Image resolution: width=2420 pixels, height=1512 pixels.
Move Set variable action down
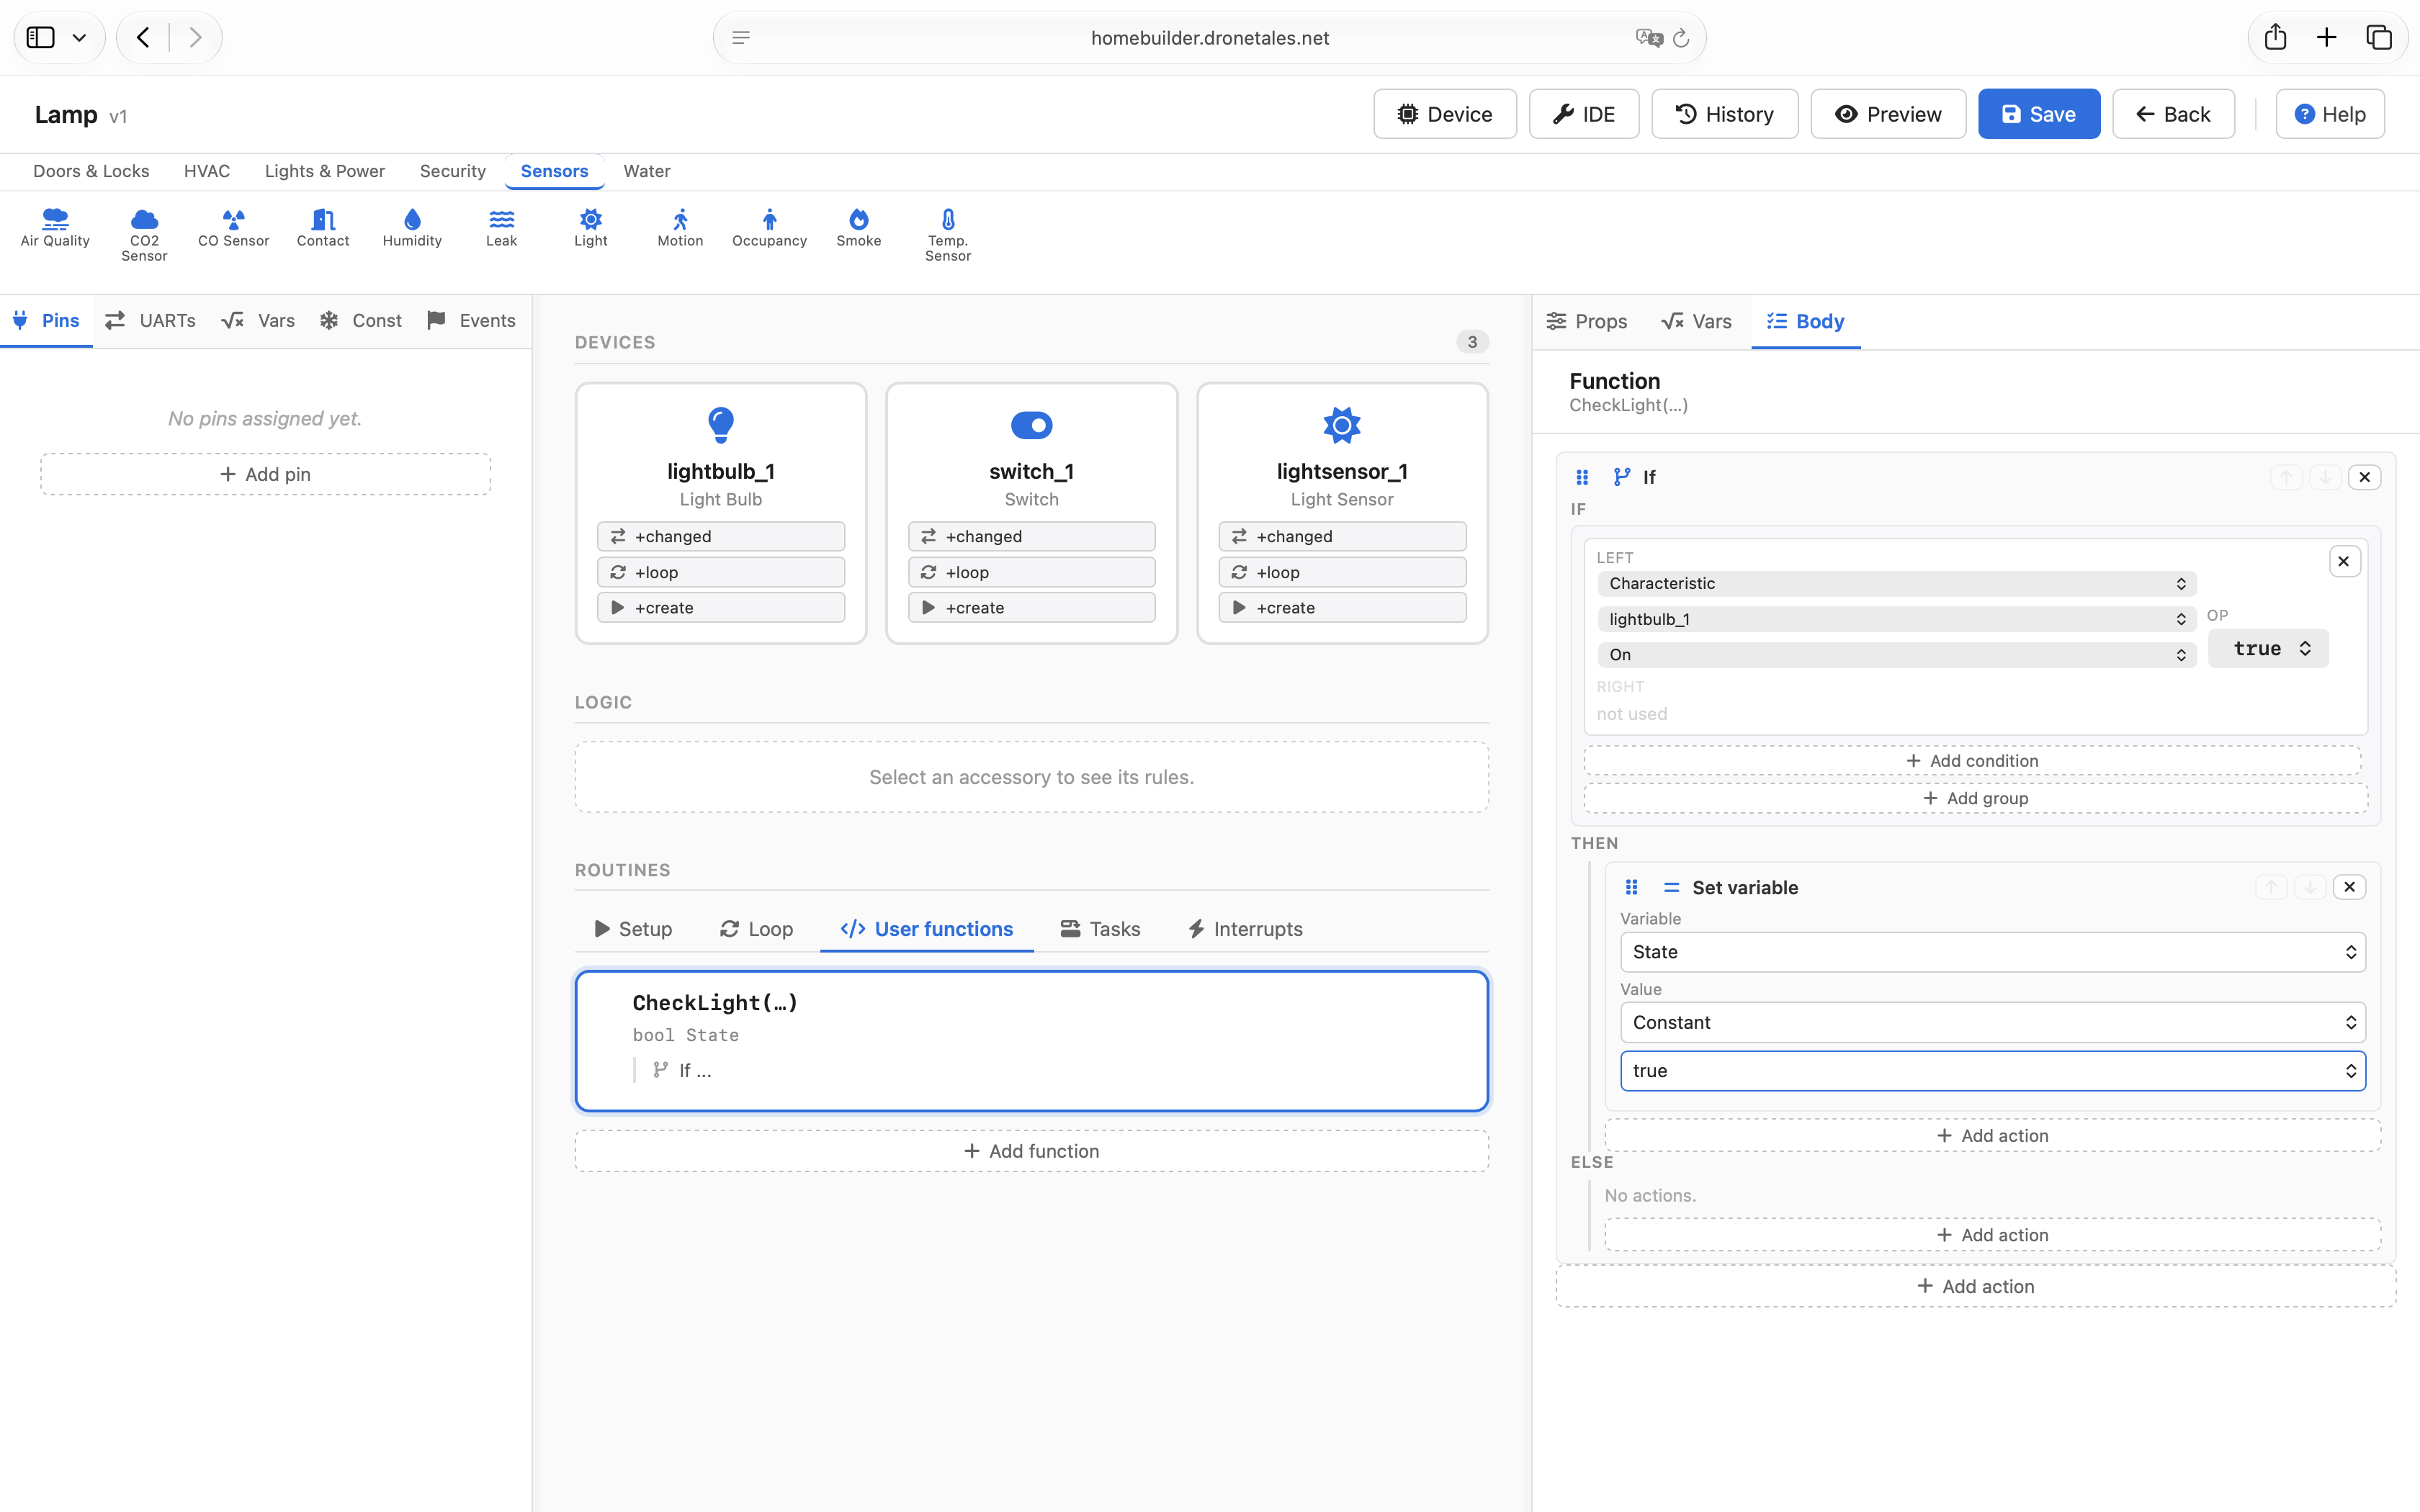(2311, 887)
